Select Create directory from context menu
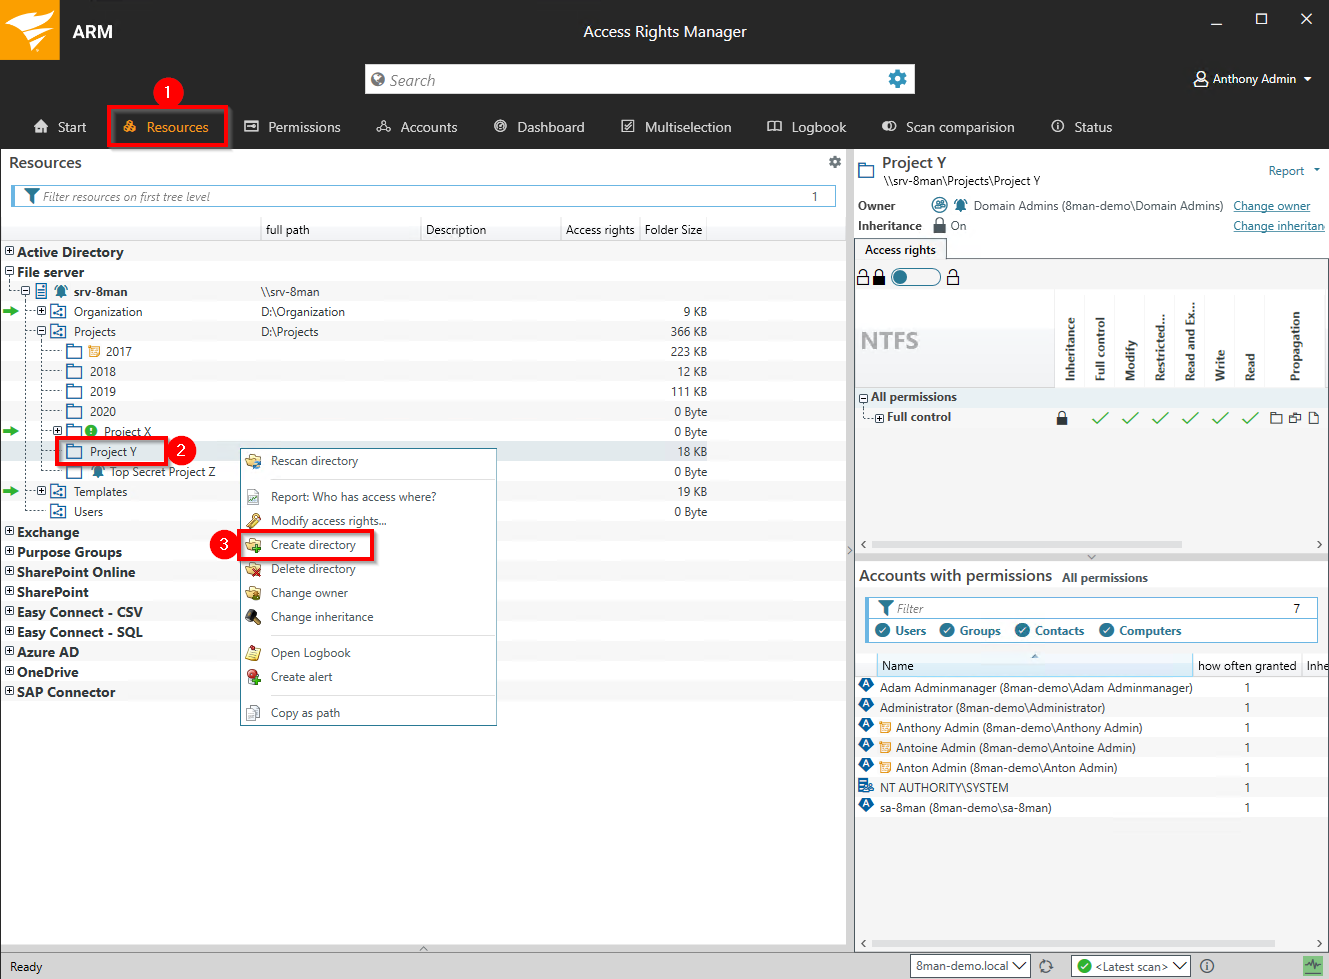This screenshot has height=979, width=1329. tap(313, 545)
